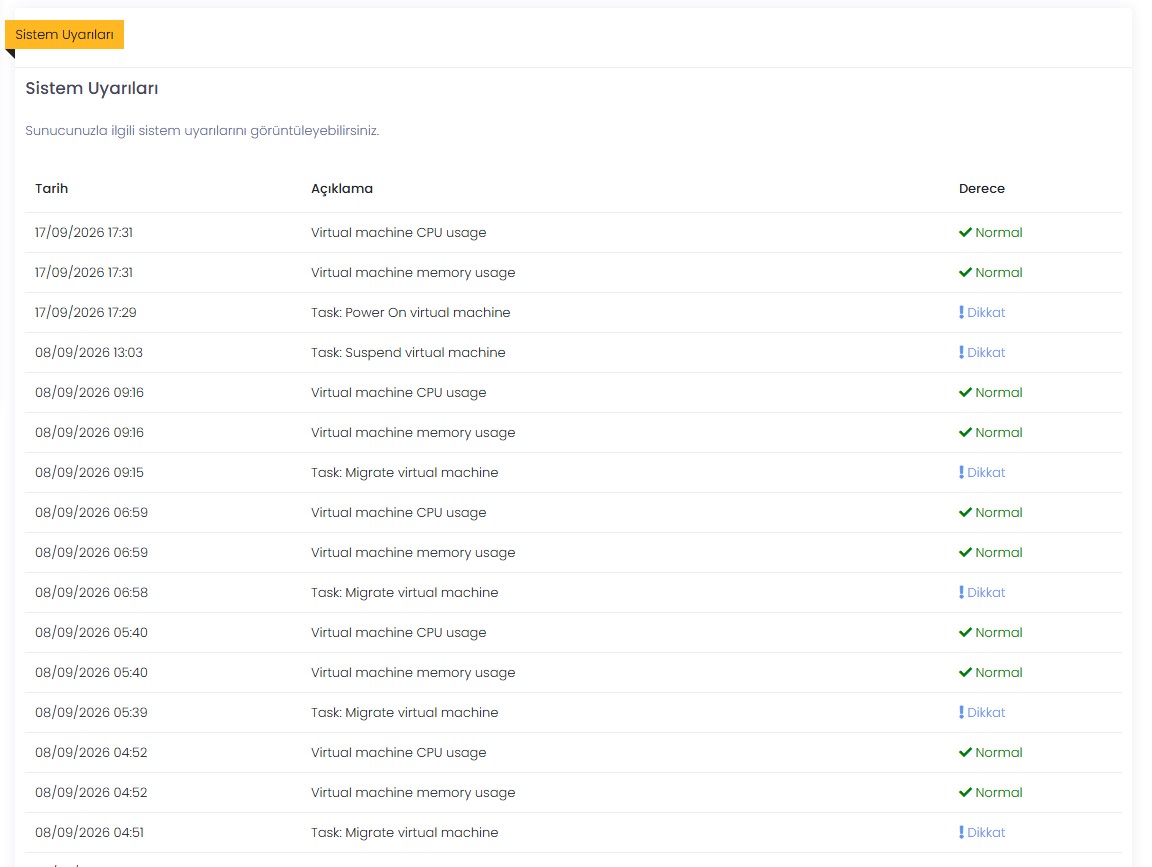Image resolution: width=1152 pixels, height=867 pixels.
Task: Click the exclamation icon in the 06:58 Migrate row
Action: pyautogui.click(x=961, y=592)
